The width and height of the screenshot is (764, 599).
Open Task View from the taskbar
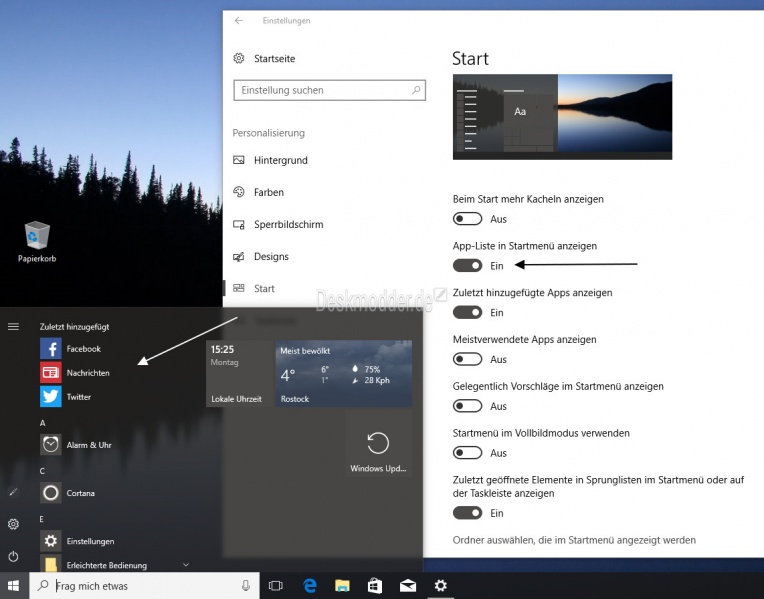click(276, 586)
